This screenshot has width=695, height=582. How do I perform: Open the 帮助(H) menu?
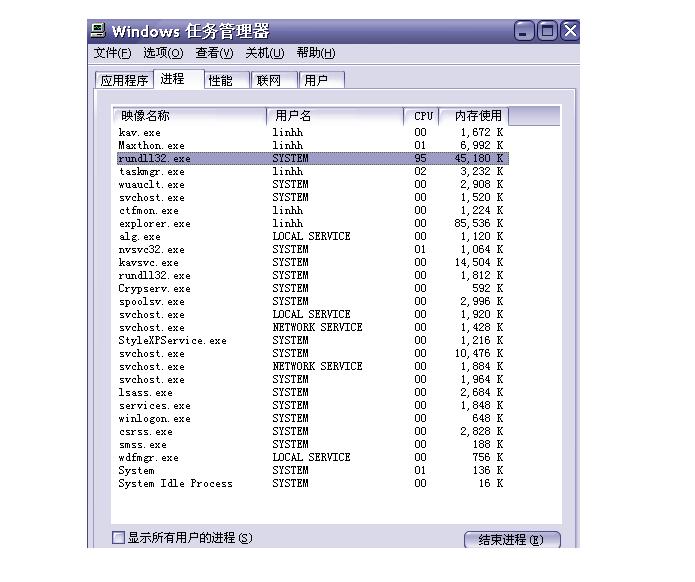pyautogui.click(x=316, y=53)
